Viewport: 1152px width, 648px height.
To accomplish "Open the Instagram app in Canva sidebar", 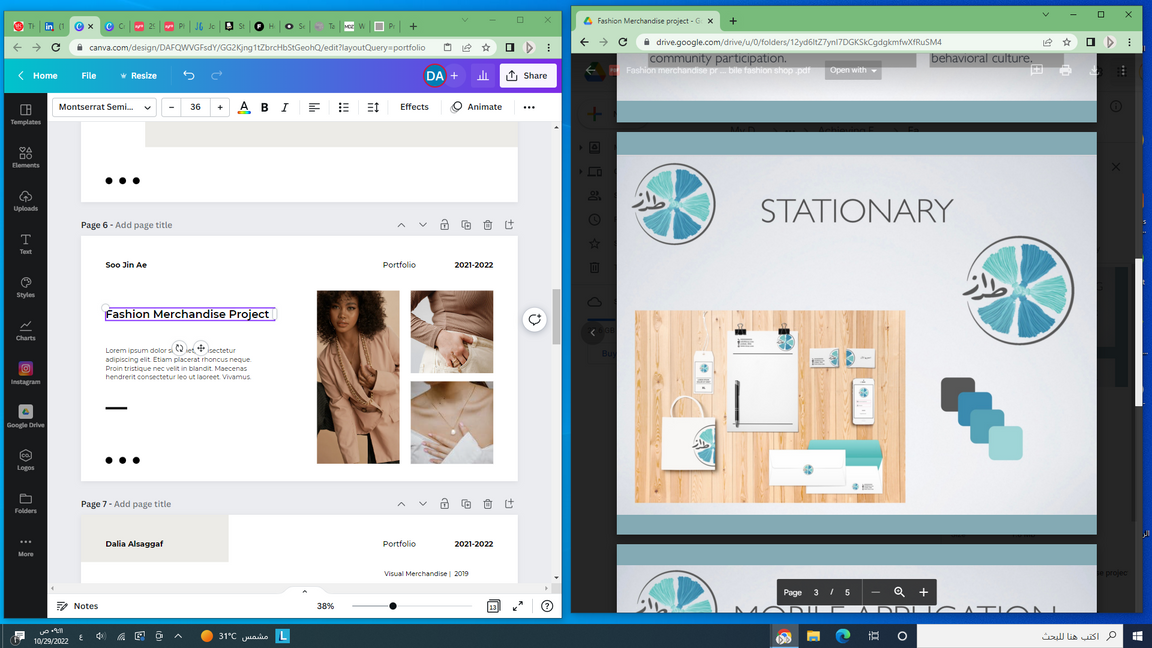I will pyautogui.click(x=26, y=373).
